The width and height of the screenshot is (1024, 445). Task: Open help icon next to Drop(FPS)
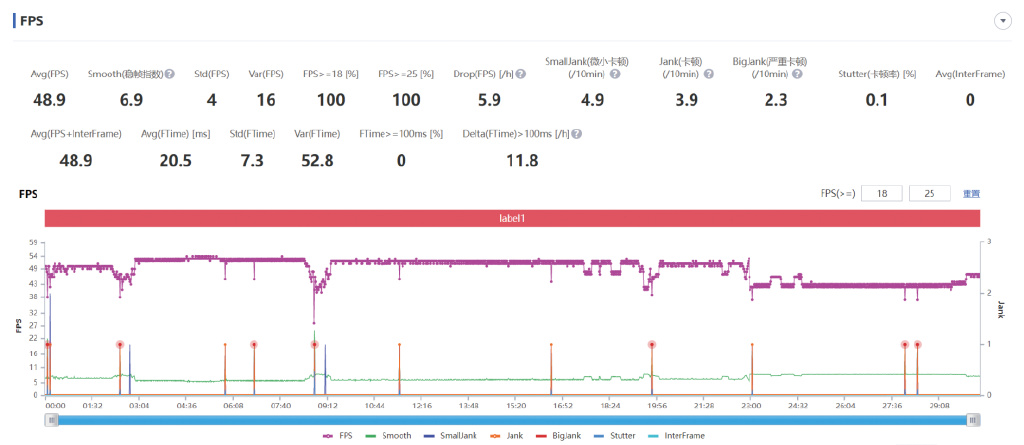520,74
